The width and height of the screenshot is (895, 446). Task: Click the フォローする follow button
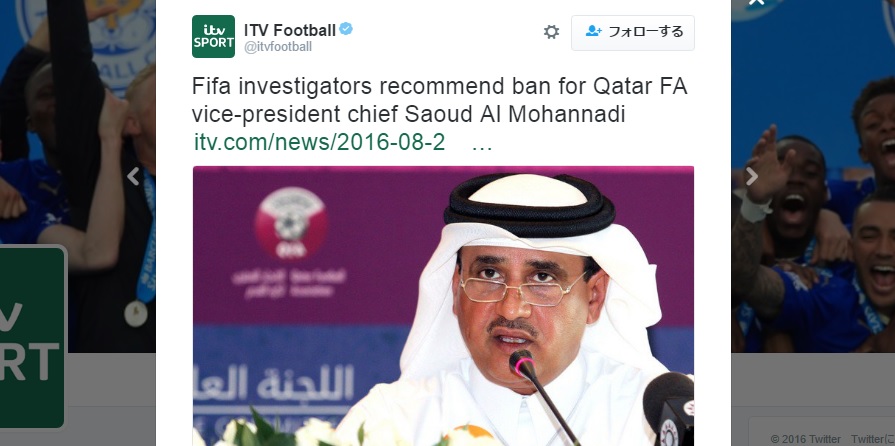(x=632, y=33)
